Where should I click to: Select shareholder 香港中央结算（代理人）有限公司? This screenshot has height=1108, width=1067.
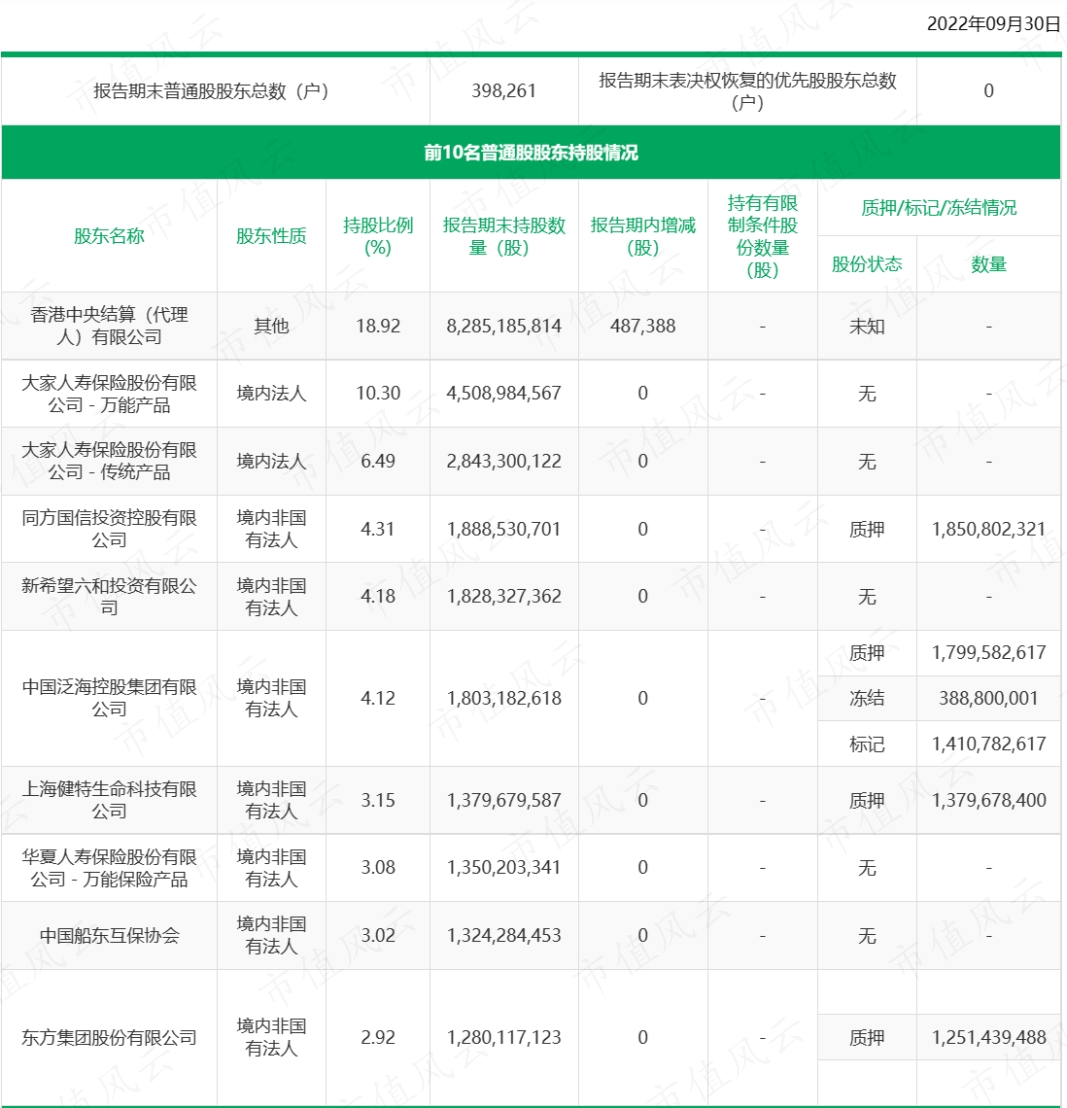click(x=109, y=326)
